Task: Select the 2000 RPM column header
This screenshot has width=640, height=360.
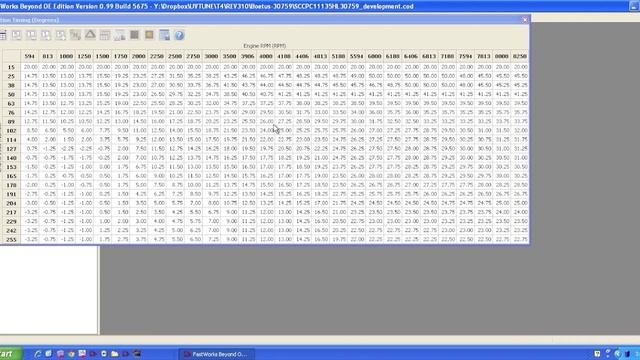Action: coord(139,56)
